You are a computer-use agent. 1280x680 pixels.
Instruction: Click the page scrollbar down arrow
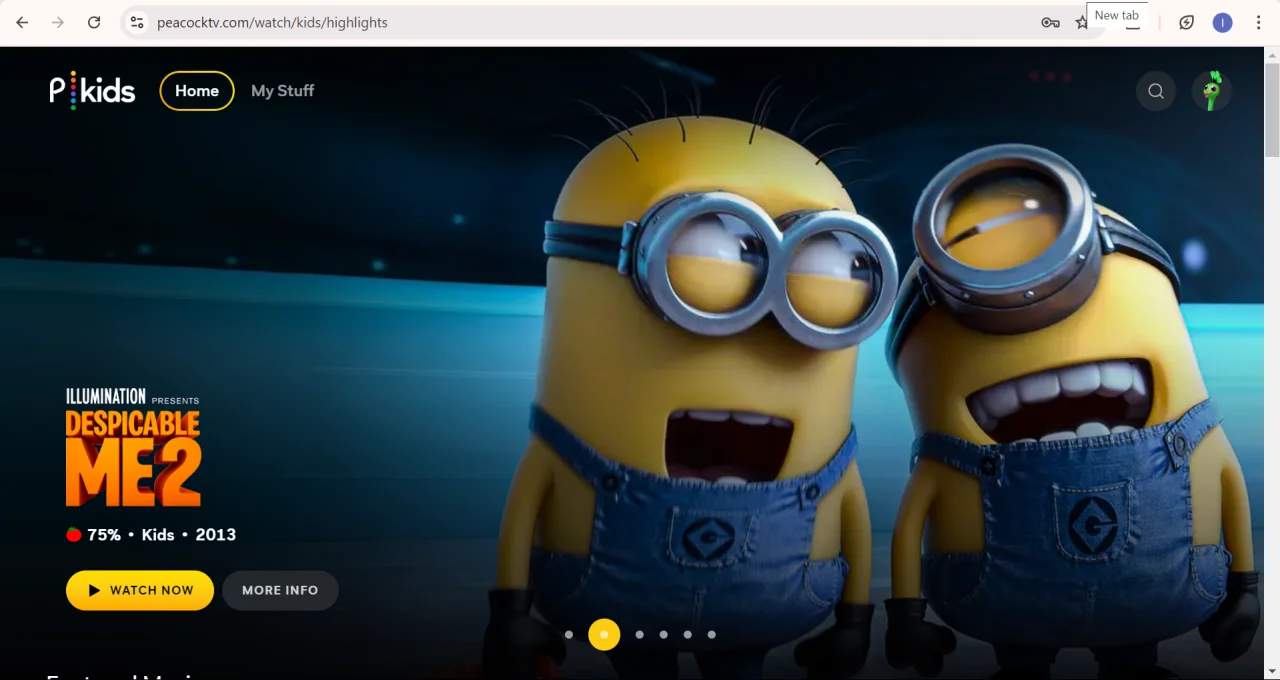pyautogui.click(x=1272, y=671)
